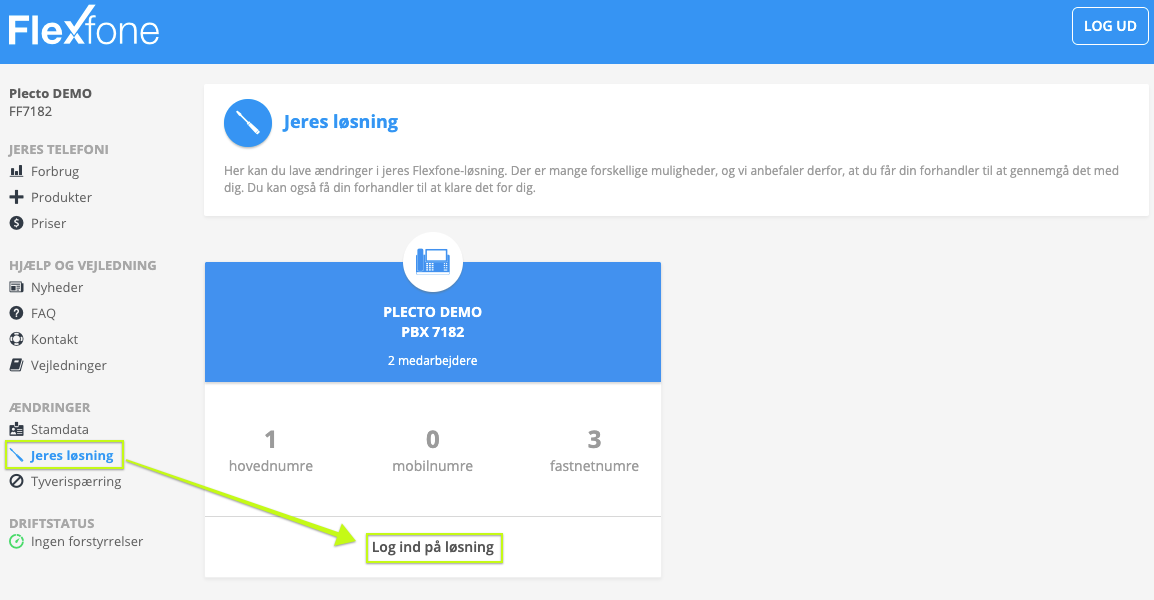Viewport: 1154px width, 600px height.
Task: Click the PLECTO DEMO card title
Action: pyautogui.click(x=433, y=311)
